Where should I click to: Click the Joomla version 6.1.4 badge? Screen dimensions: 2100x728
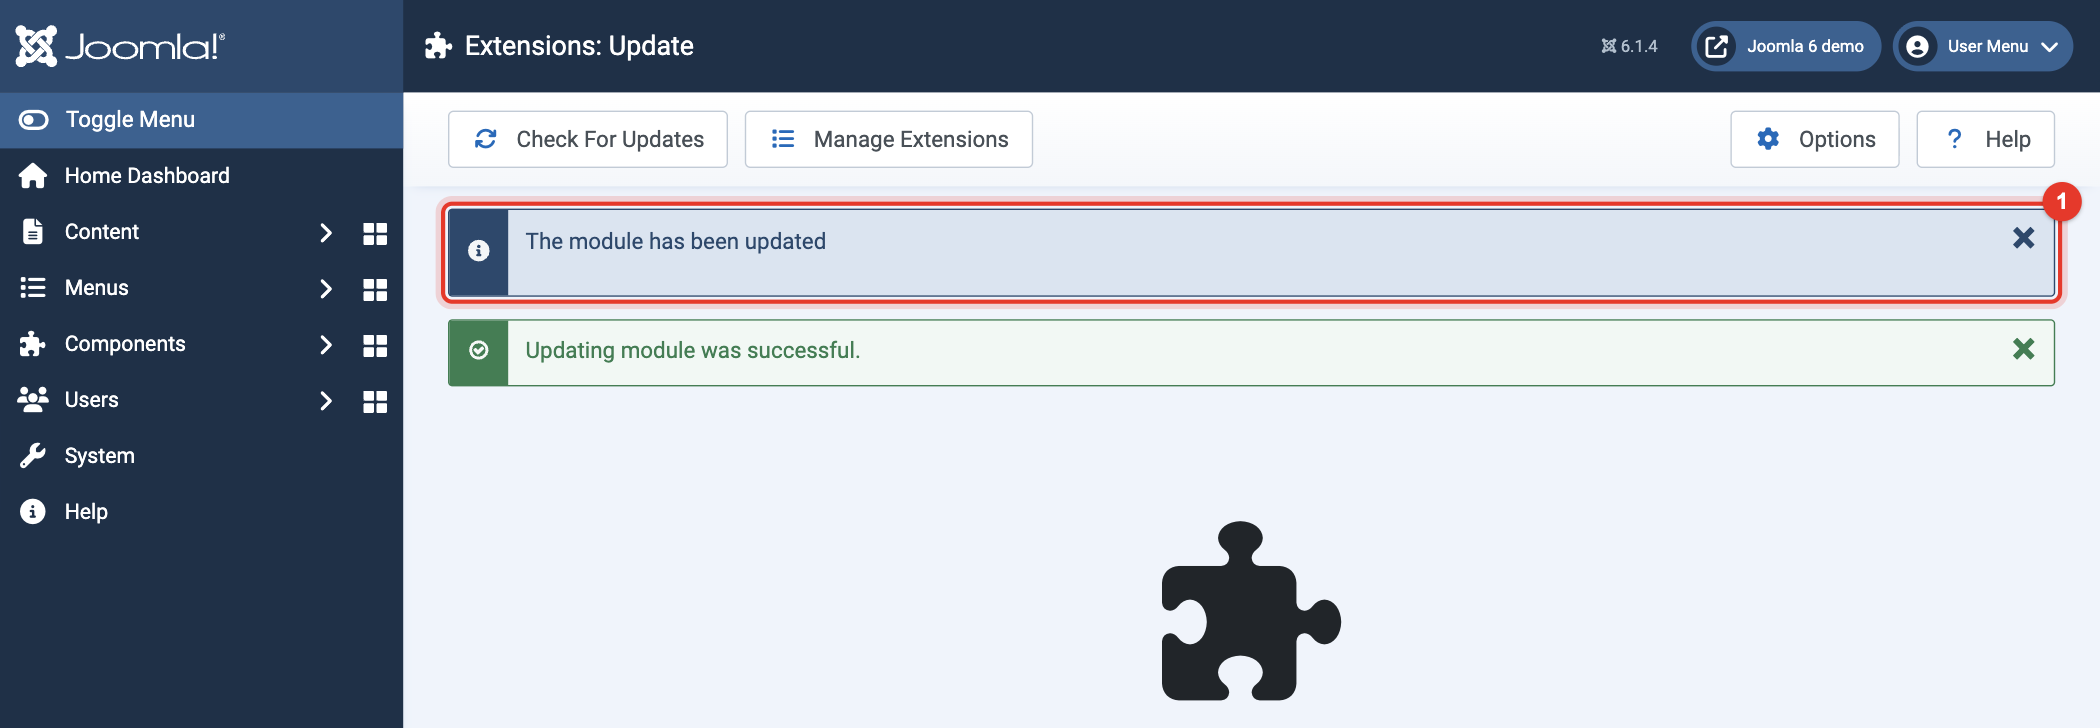click(x=1629, y=46)
